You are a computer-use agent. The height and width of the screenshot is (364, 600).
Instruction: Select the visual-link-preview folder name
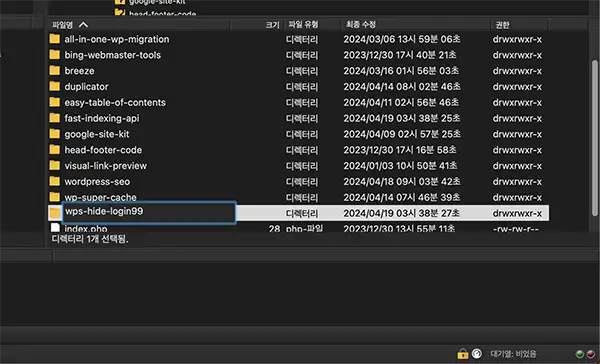click(106, 166)
